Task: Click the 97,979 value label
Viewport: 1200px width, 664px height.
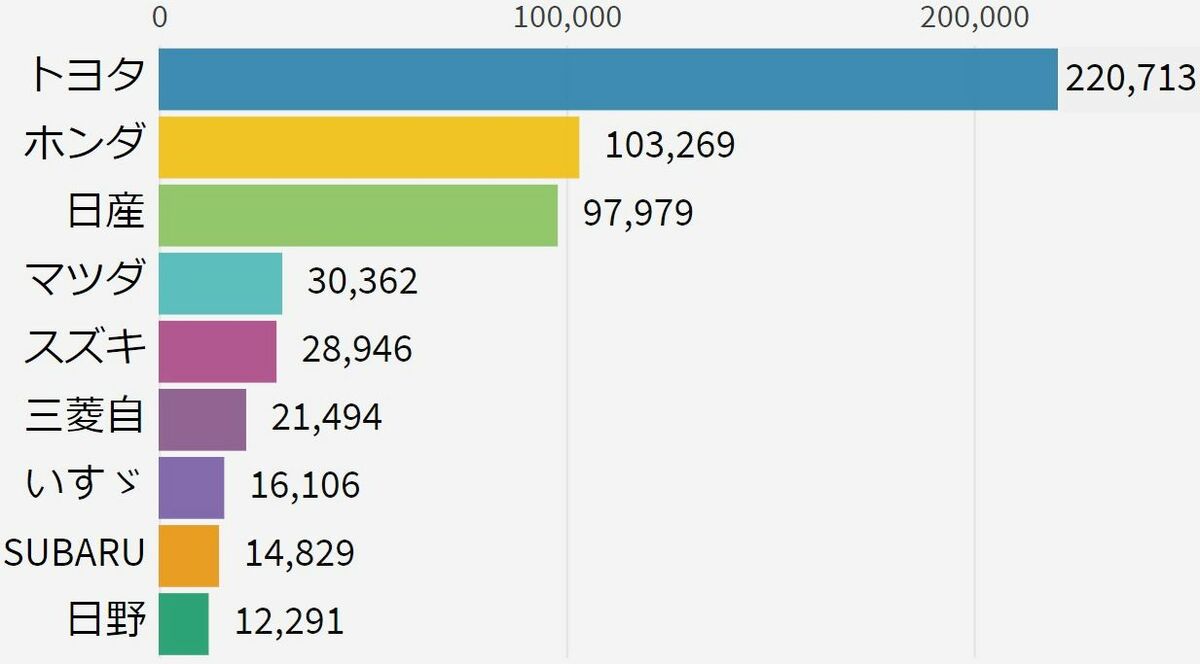Action: click(x=637, y=214)
